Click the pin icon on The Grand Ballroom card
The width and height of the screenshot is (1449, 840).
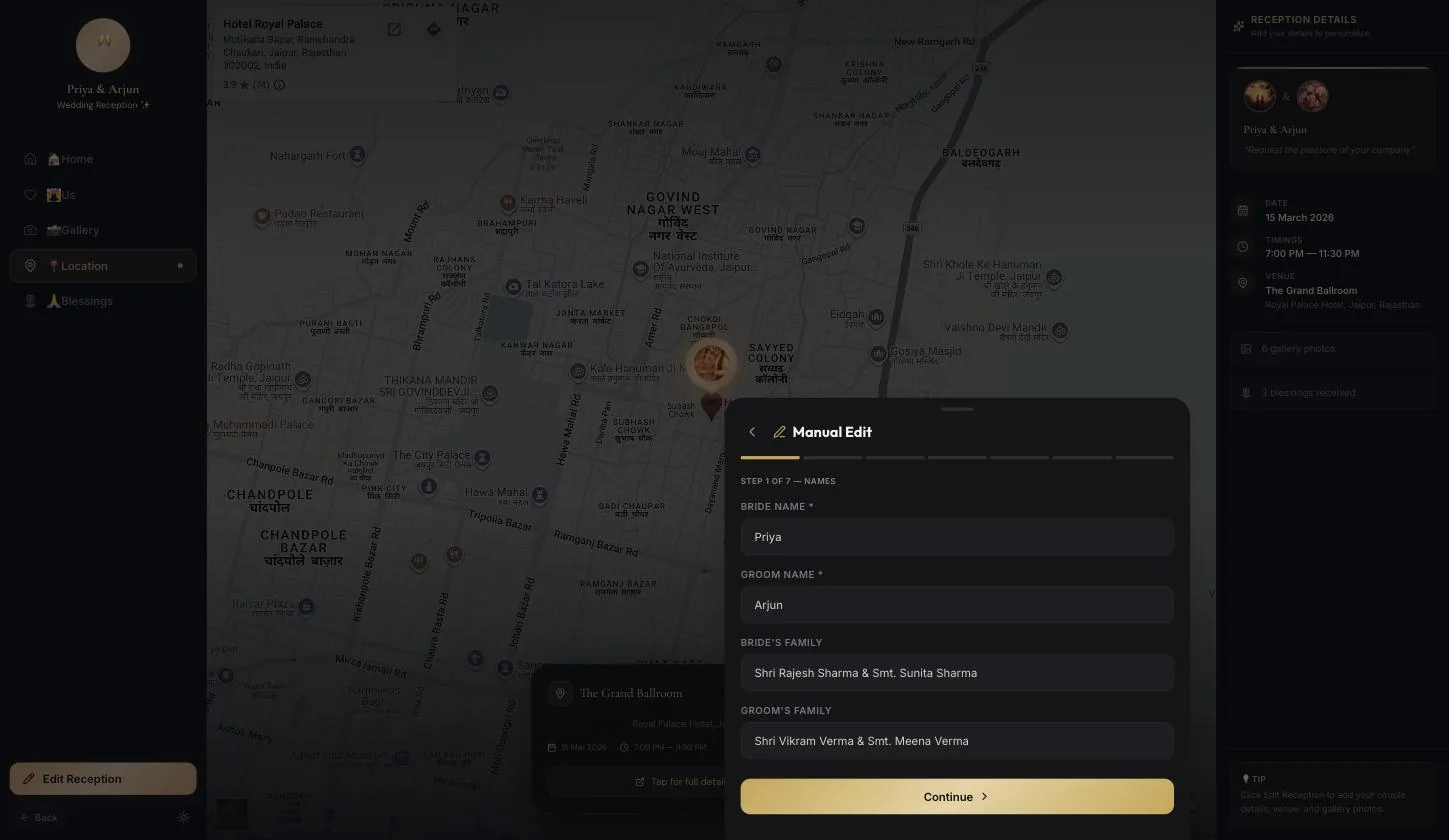tap(560, 693)
